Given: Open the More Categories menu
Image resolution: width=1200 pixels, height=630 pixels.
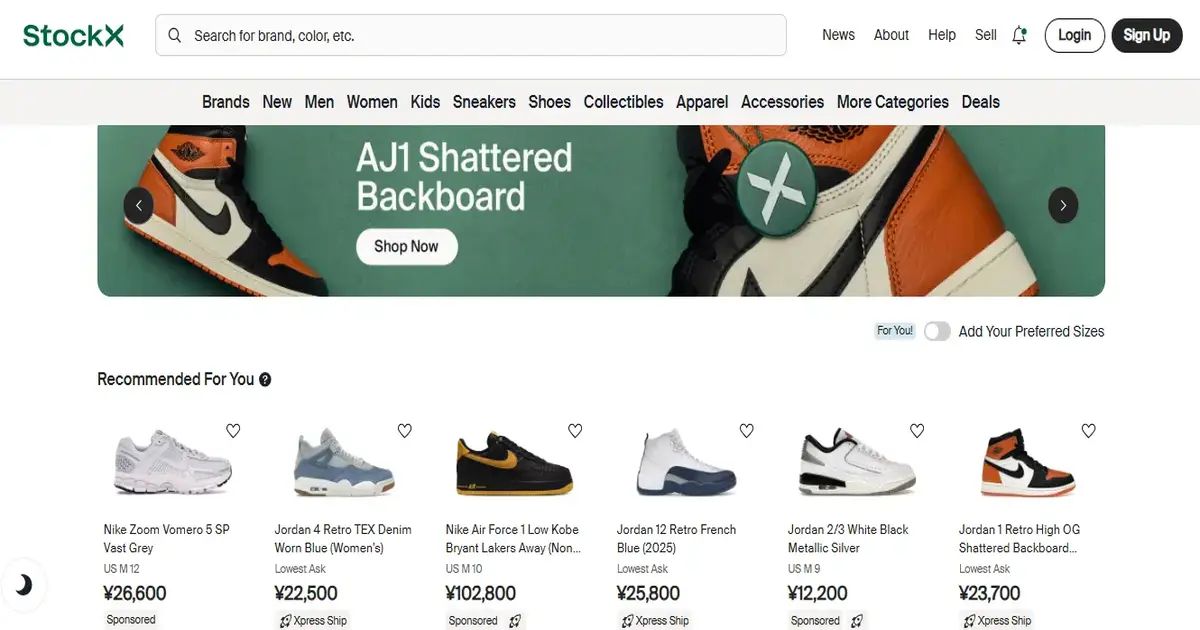Looking at the screenshot, I should [892, 102].
